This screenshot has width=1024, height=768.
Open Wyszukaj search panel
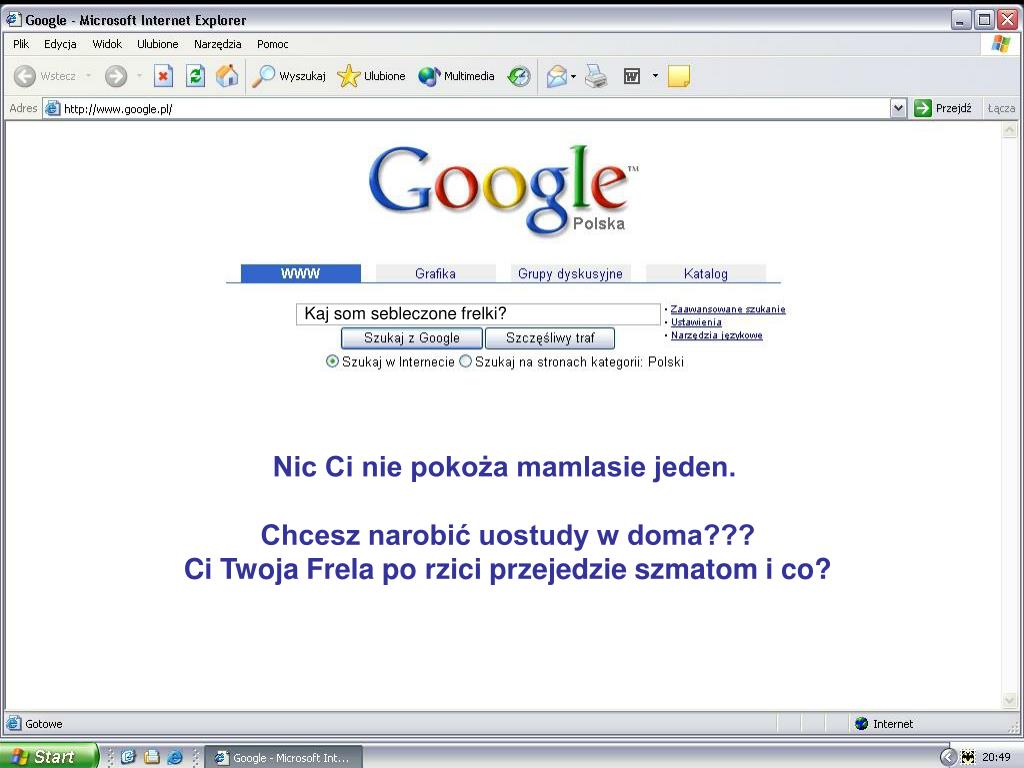pos(289,76)
